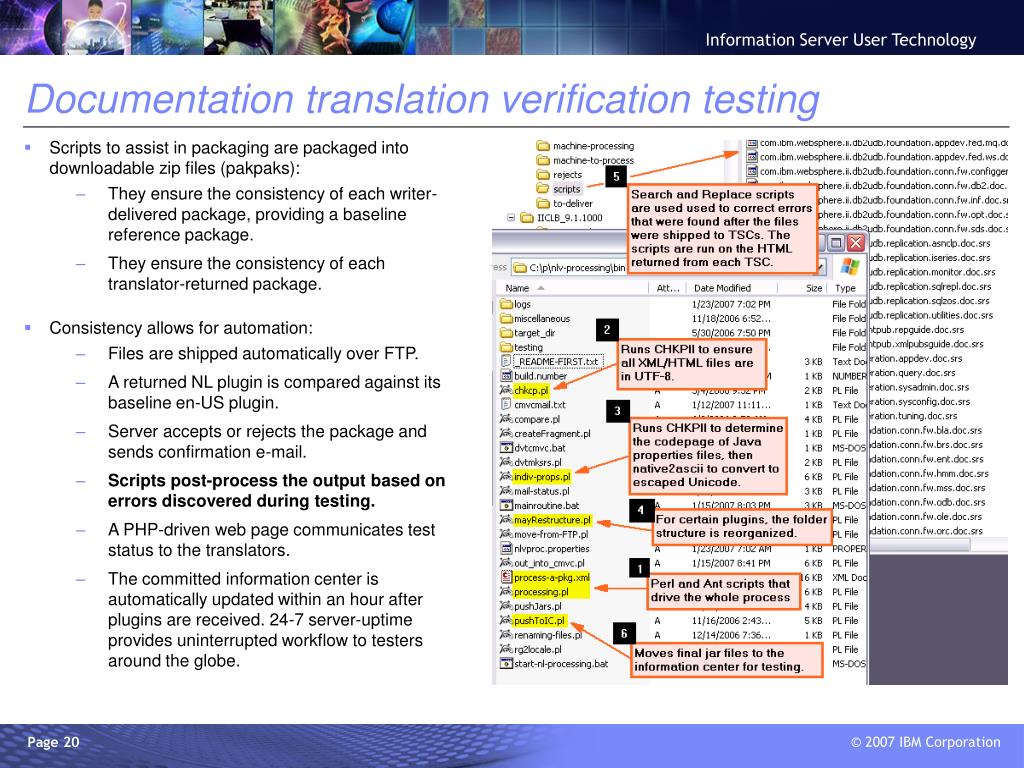The width and height of the screenshot is (1024, 768).
Task: Click the start-nl-processing.bat file icon
Action: coord(506,663)
